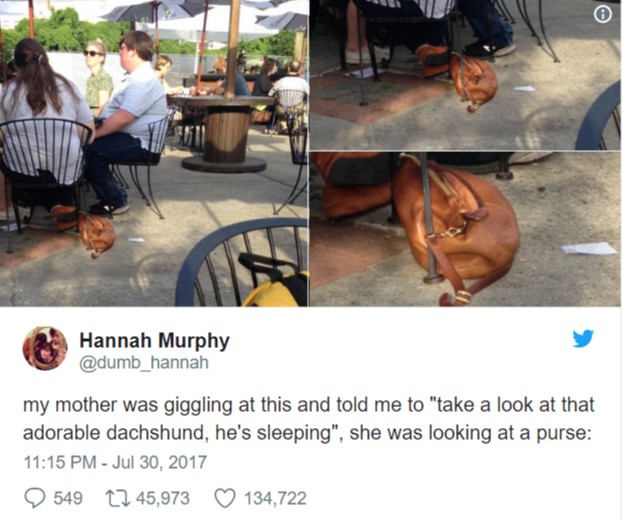Open the top-right photo of the purse

point(465,75)
